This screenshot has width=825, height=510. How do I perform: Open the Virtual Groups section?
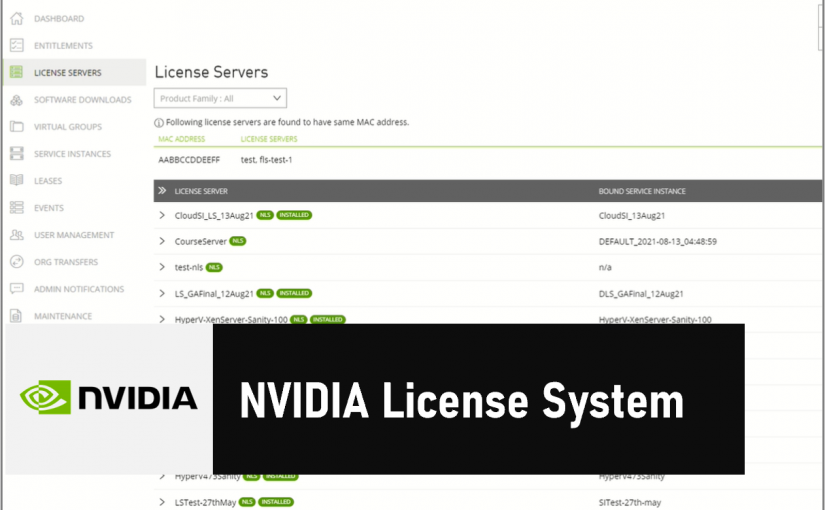tap(68, 127)
